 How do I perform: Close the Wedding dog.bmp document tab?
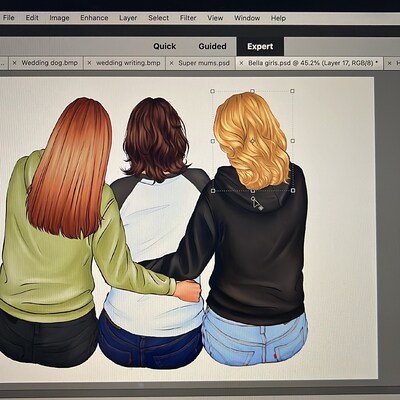point(14,63)
